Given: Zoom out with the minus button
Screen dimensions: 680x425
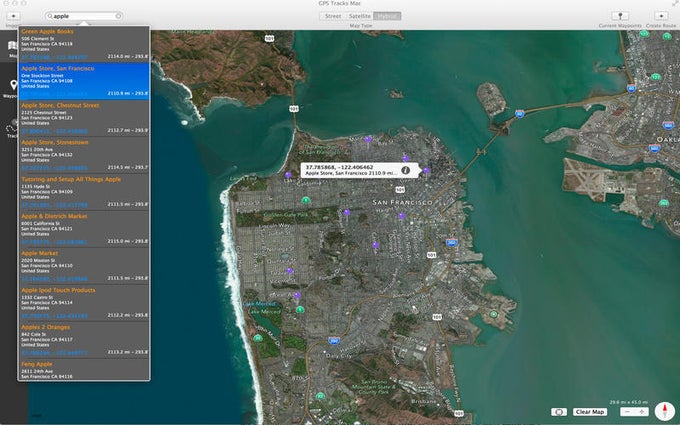Looking at the screenshot, I should point(627,412).
